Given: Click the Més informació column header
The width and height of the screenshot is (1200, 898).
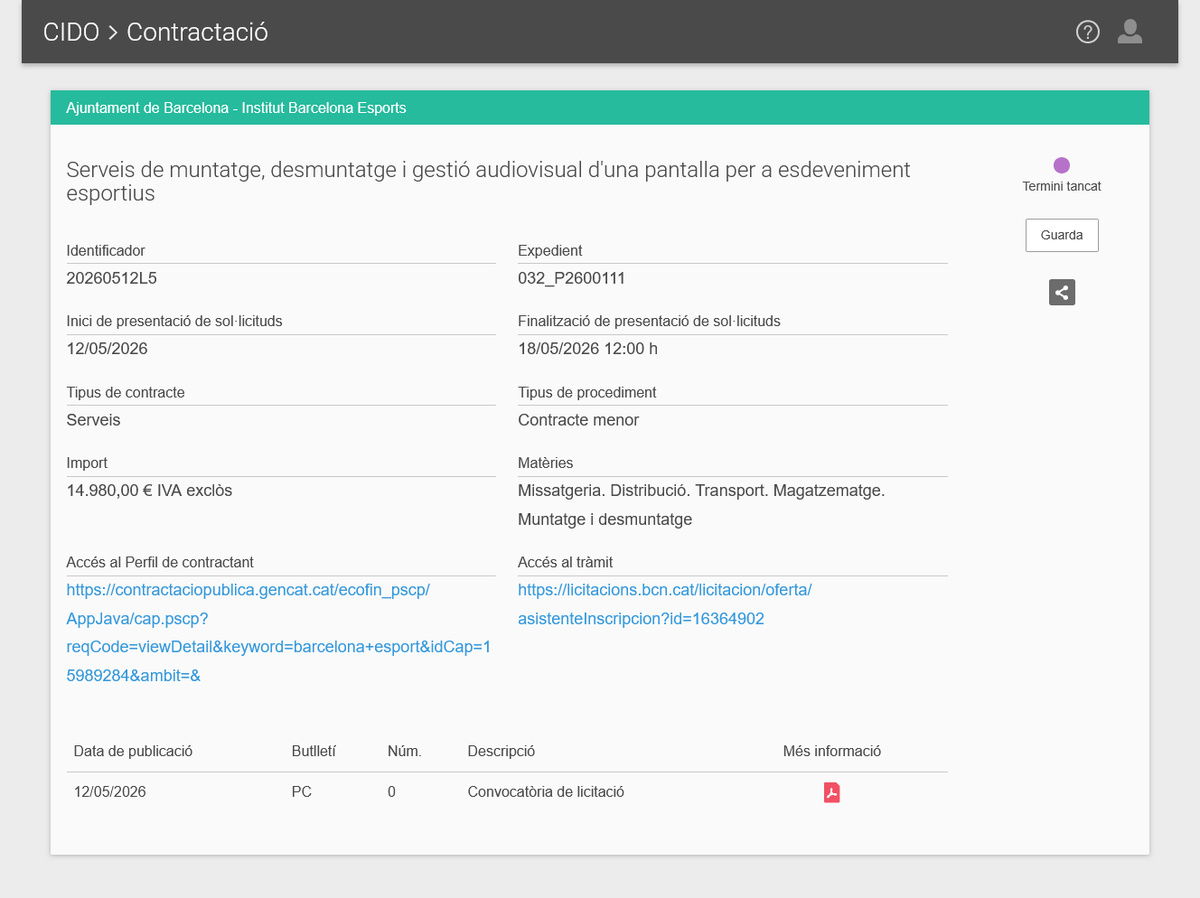Looking at the screenshot, I should (x=832, y=751).
